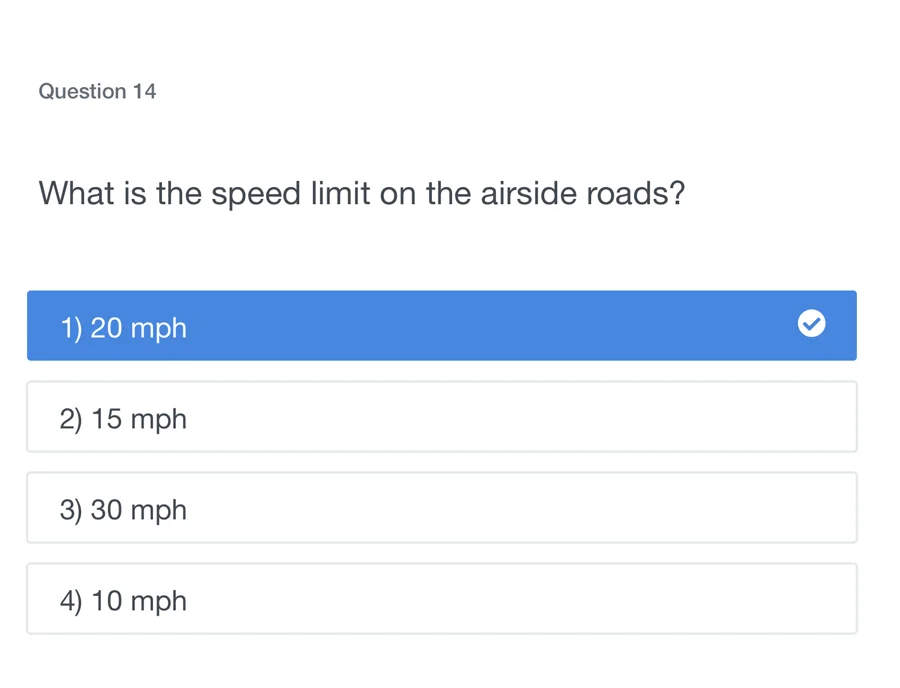
Task: Click the "2)" number of the second answer
Action: coord(70,419)
